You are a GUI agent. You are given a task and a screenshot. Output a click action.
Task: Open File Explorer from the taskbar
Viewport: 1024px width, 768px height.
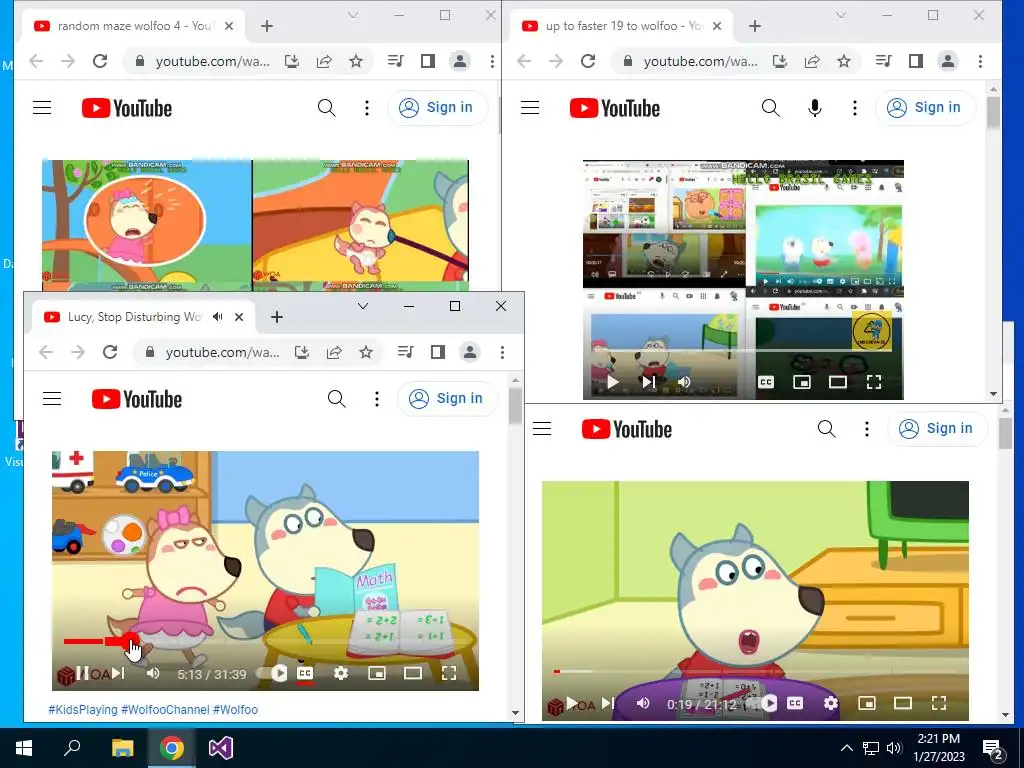click(x=122, y=748)
